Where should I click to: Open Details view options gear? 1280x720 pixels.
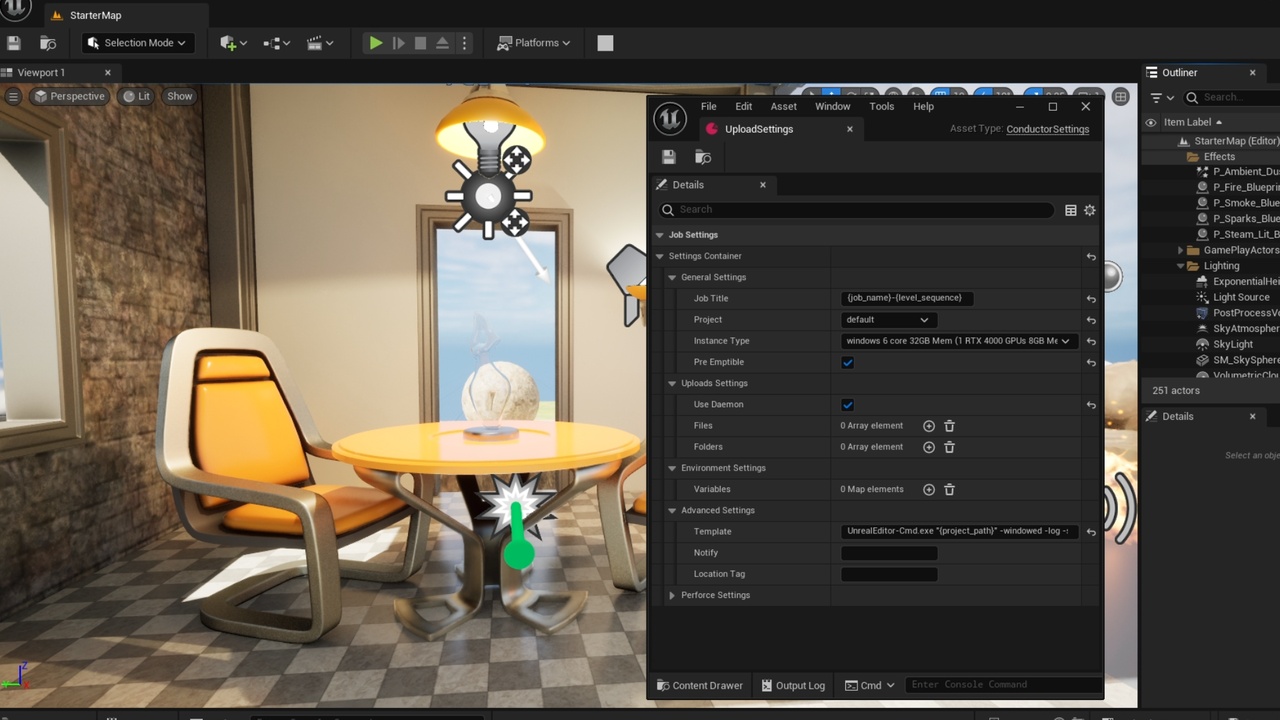pos(1090,210)
